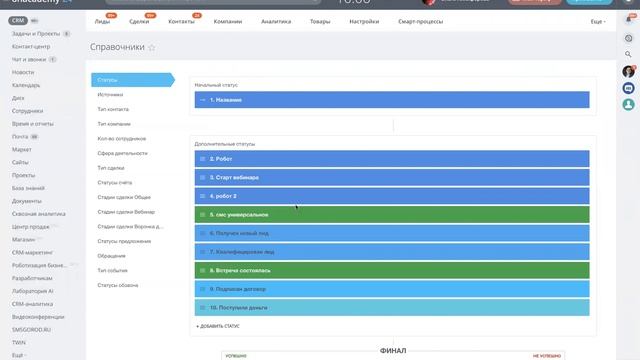Select Тип контакта in directory list

113,109
